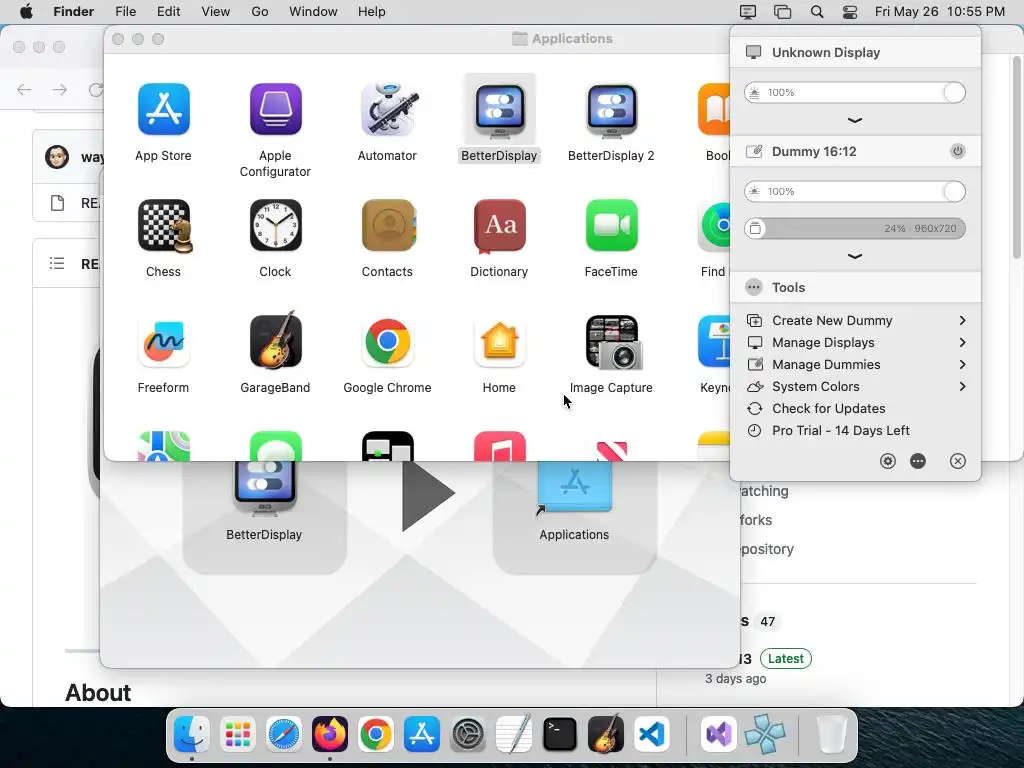Open the View menu
The image size is (1024, 768).
[216, 12]
